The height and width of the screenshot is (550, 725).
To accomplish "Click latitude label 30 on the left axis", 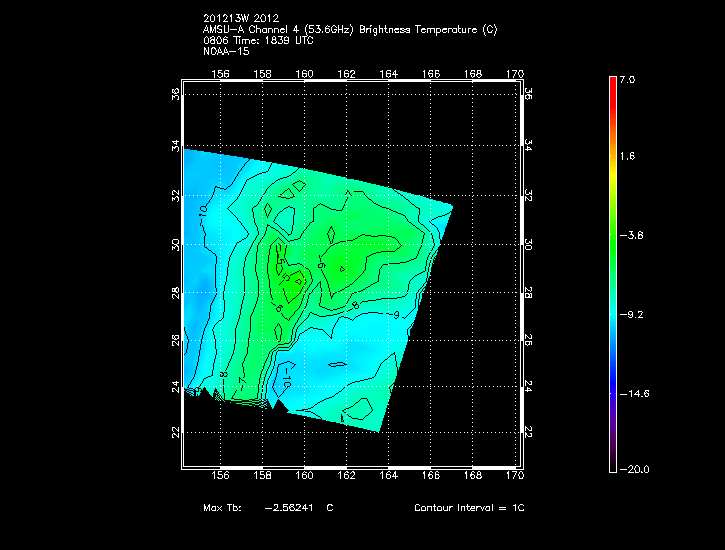I will click(175, 245).
